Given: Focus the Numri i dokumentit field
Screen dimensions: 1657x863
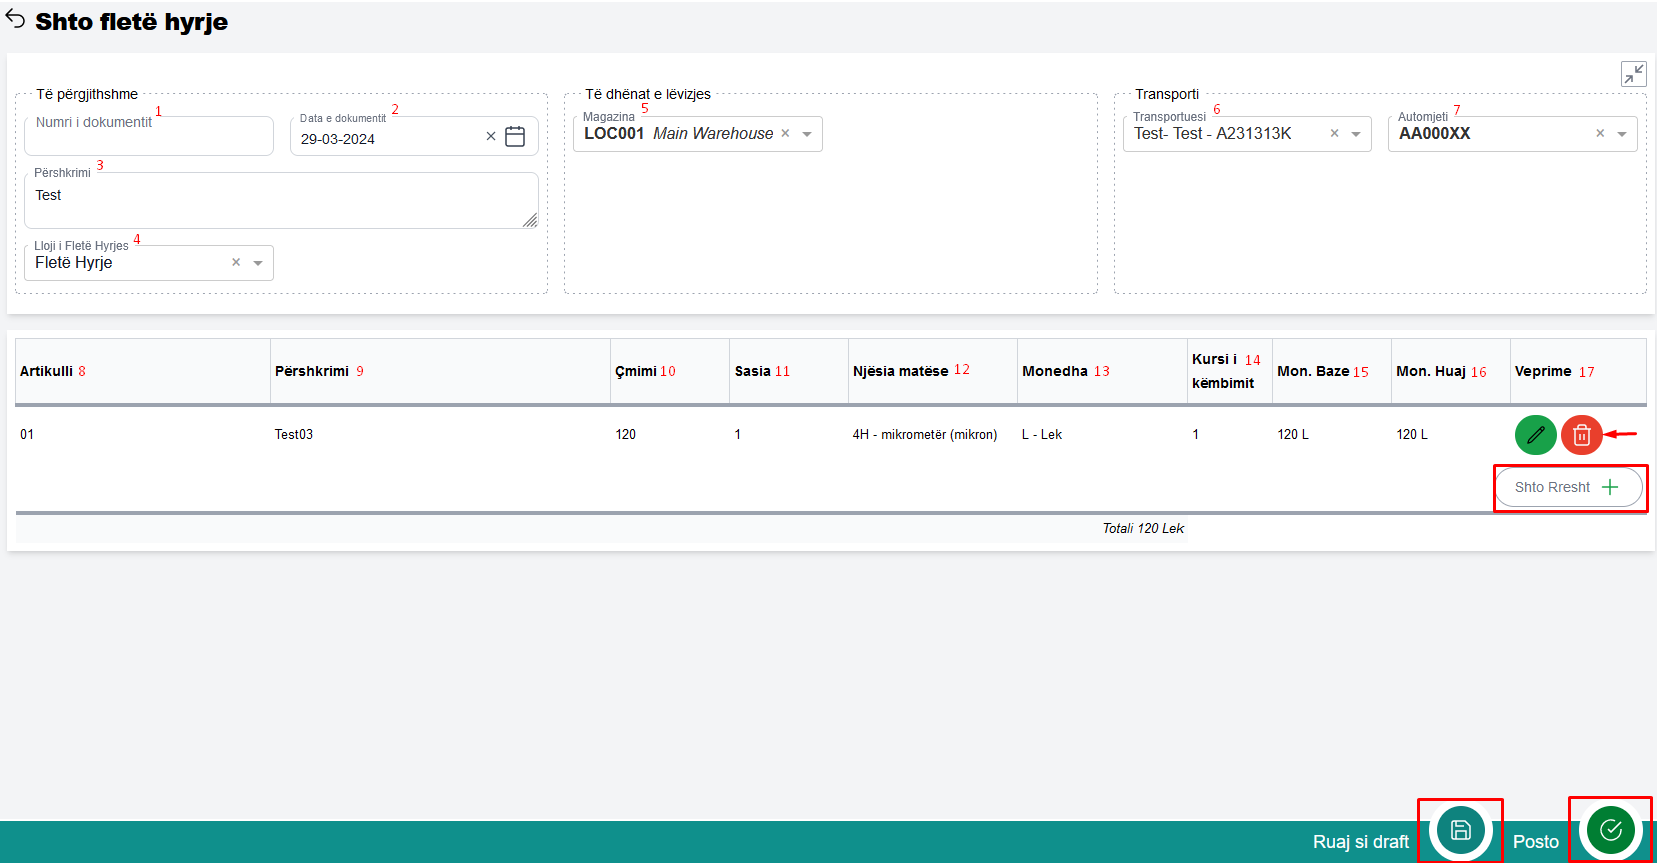Looking at the screenshot, I should click(148, 137).
